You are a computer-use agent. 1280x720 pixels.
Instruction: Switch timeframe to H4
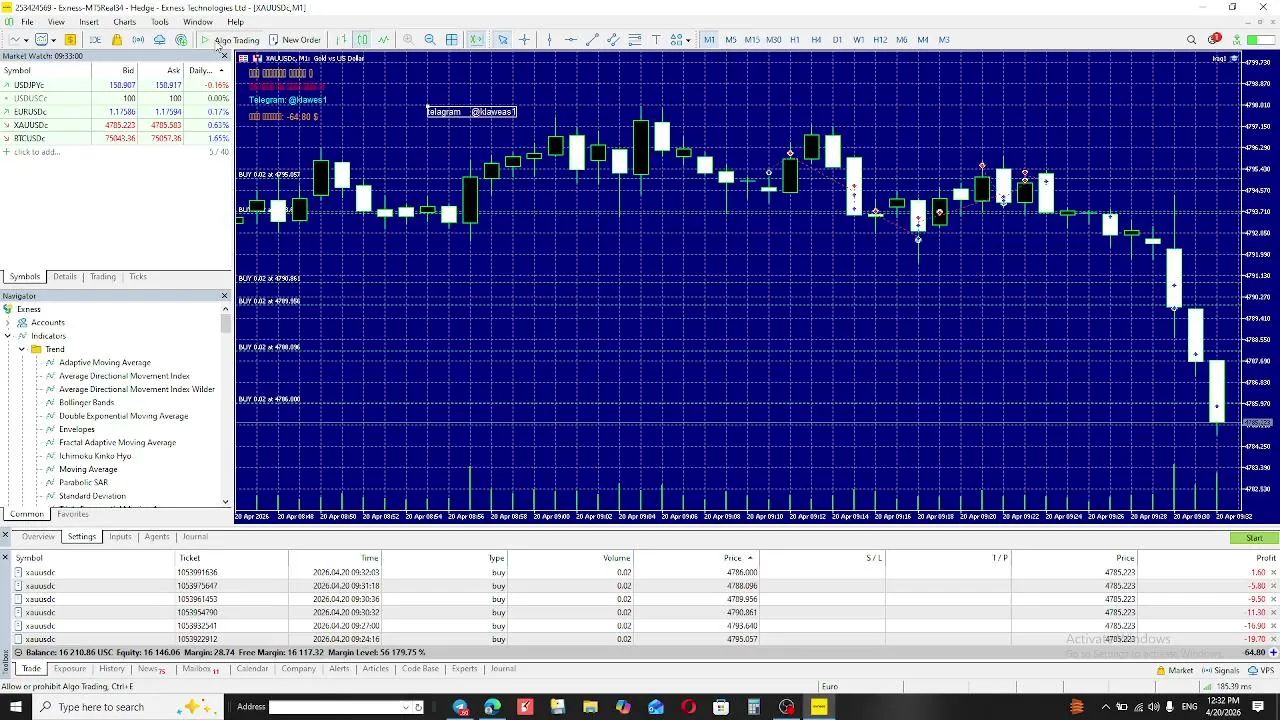point(816,40)
